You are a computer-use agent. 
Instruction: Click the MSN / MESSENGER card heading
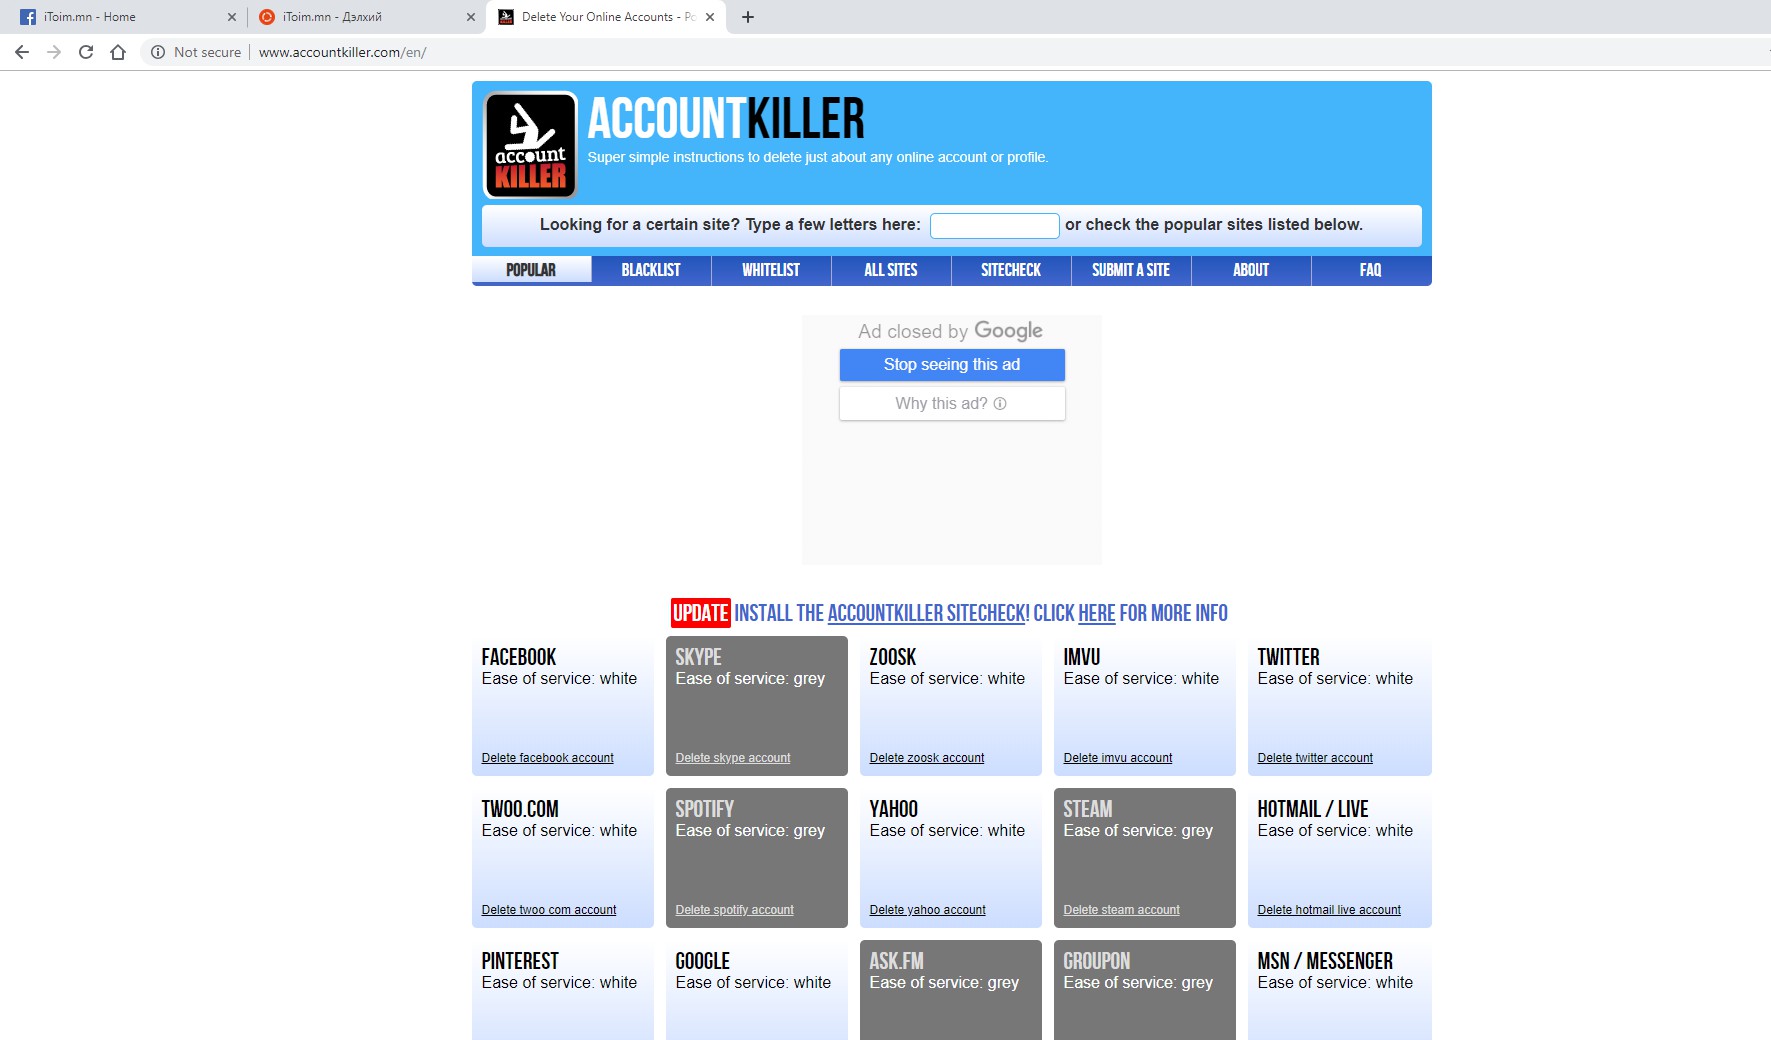[x=1324, y=961]
